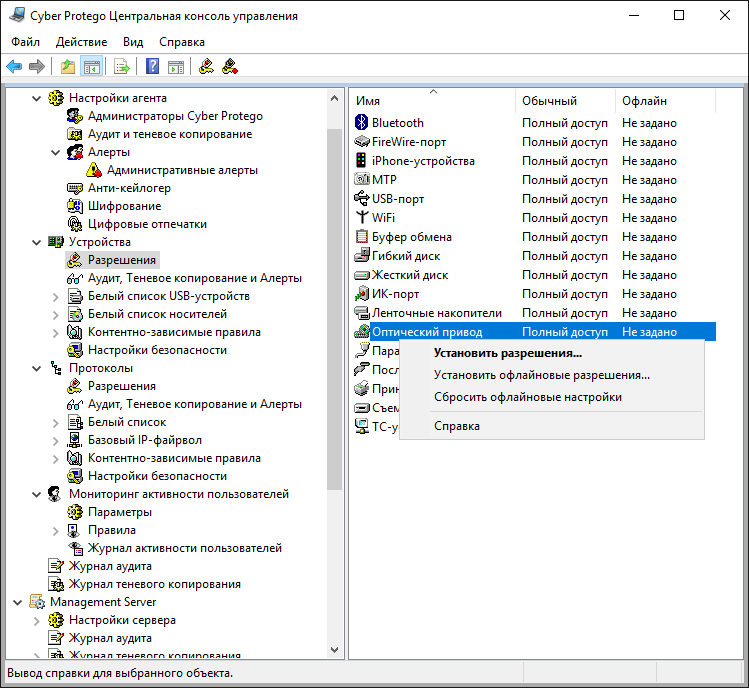Select Разрешения under Протоколы

click(x=122, y=386)
